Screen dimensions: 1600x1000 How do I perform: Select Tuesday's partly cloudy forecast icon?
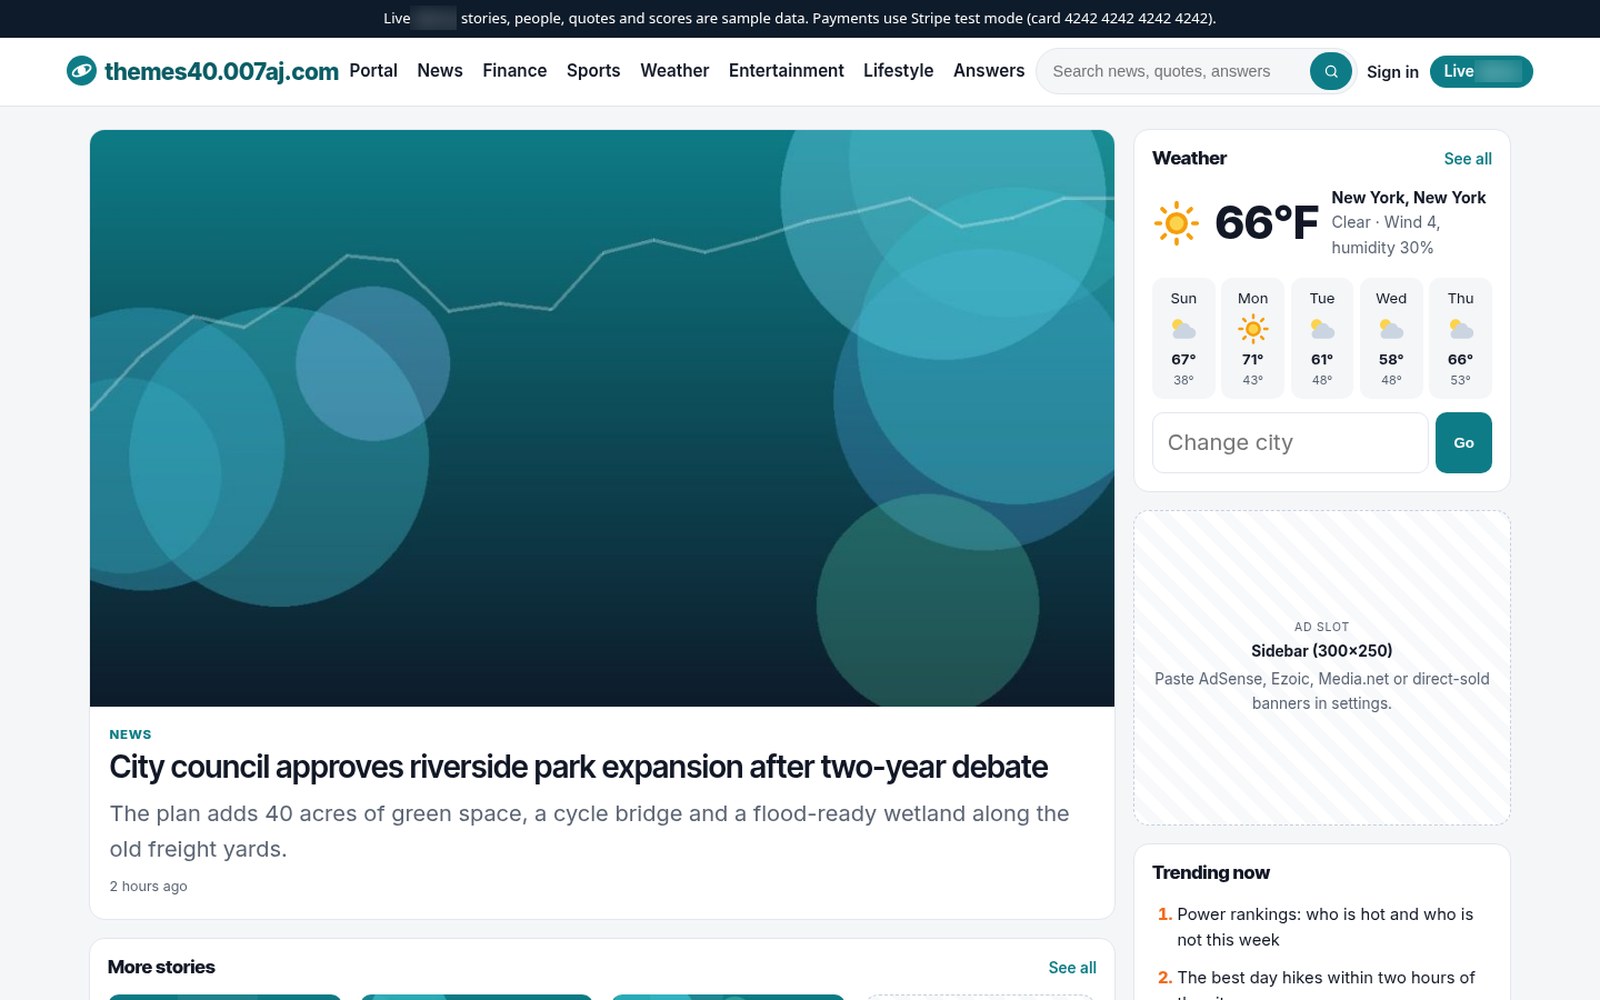[1322, 329]
